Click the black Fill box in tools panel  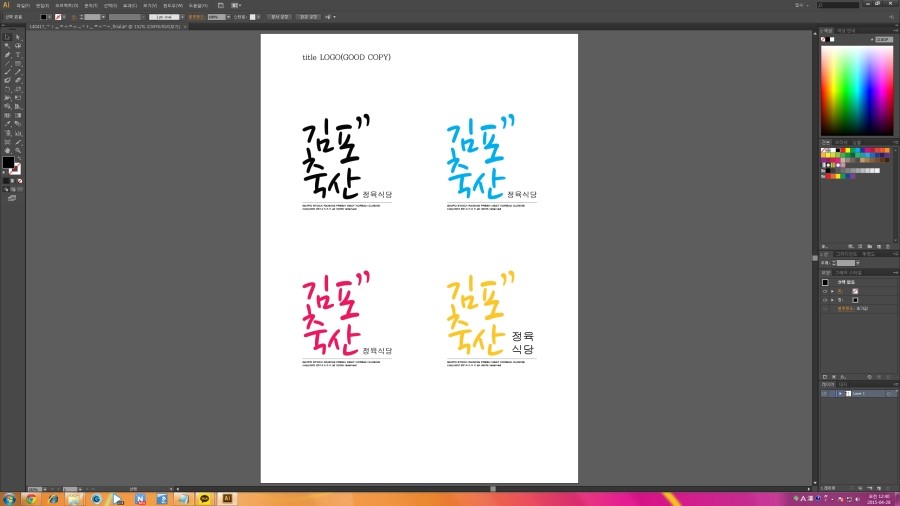[x=8, y=163]
